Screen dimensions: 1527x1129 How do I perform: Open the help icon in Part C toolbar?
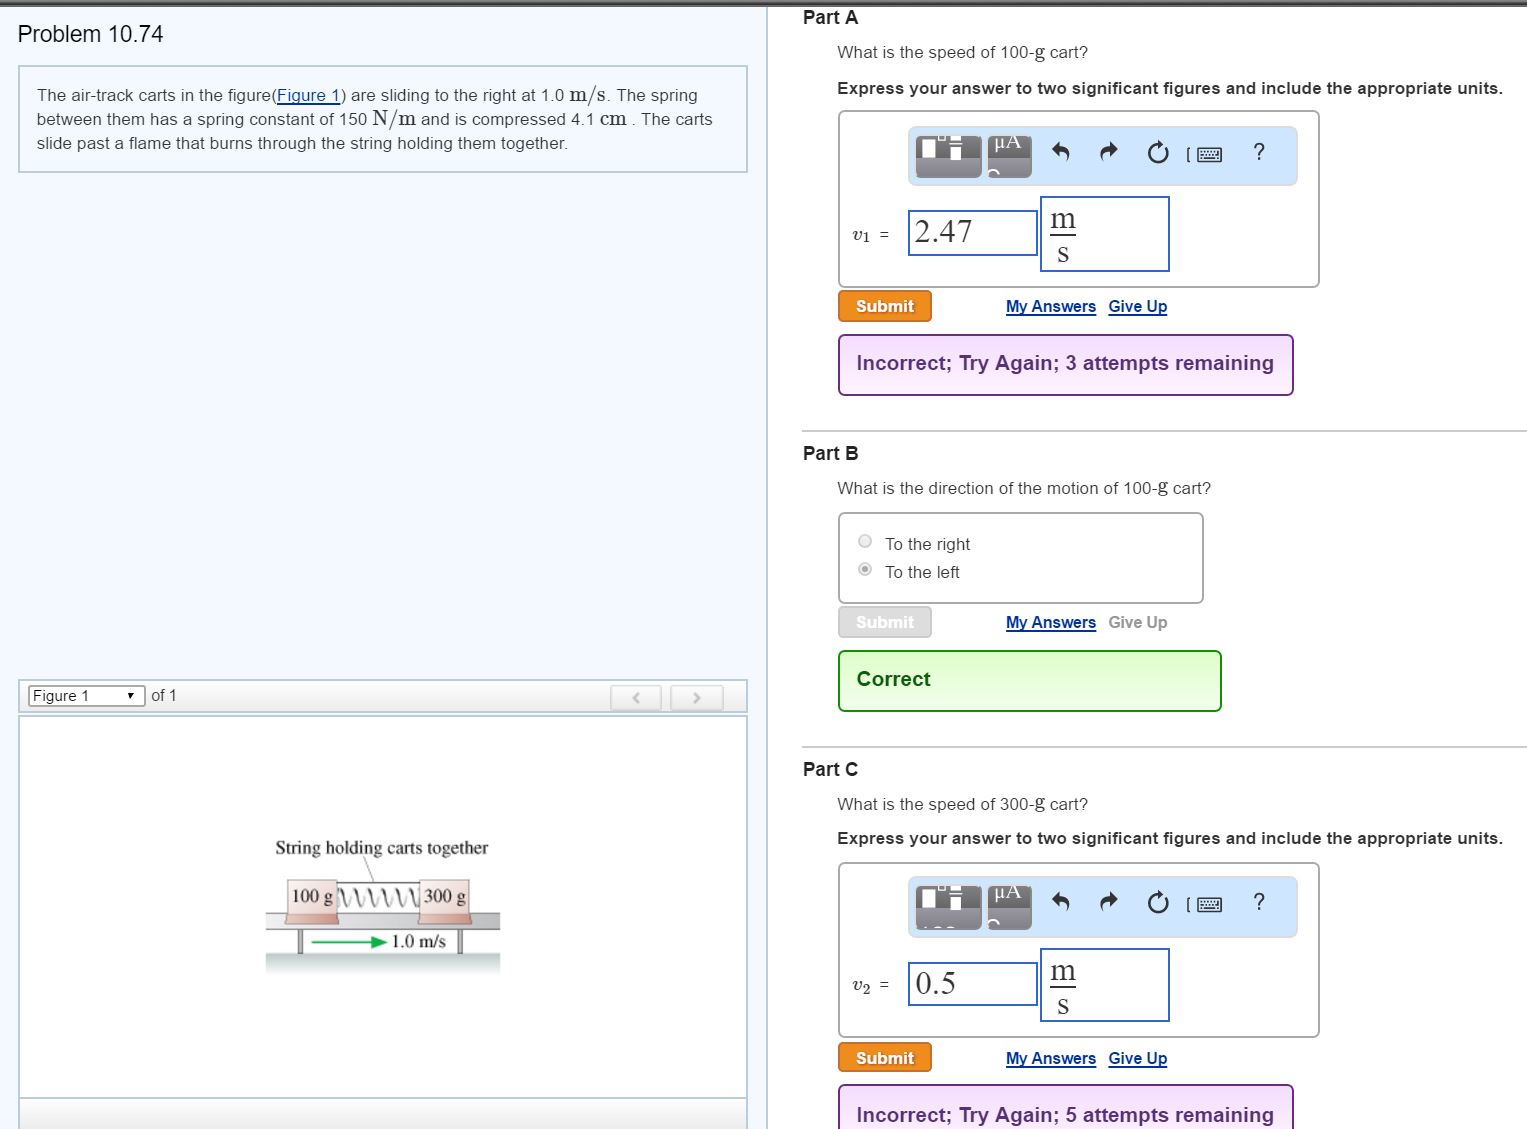point(1257,904)
